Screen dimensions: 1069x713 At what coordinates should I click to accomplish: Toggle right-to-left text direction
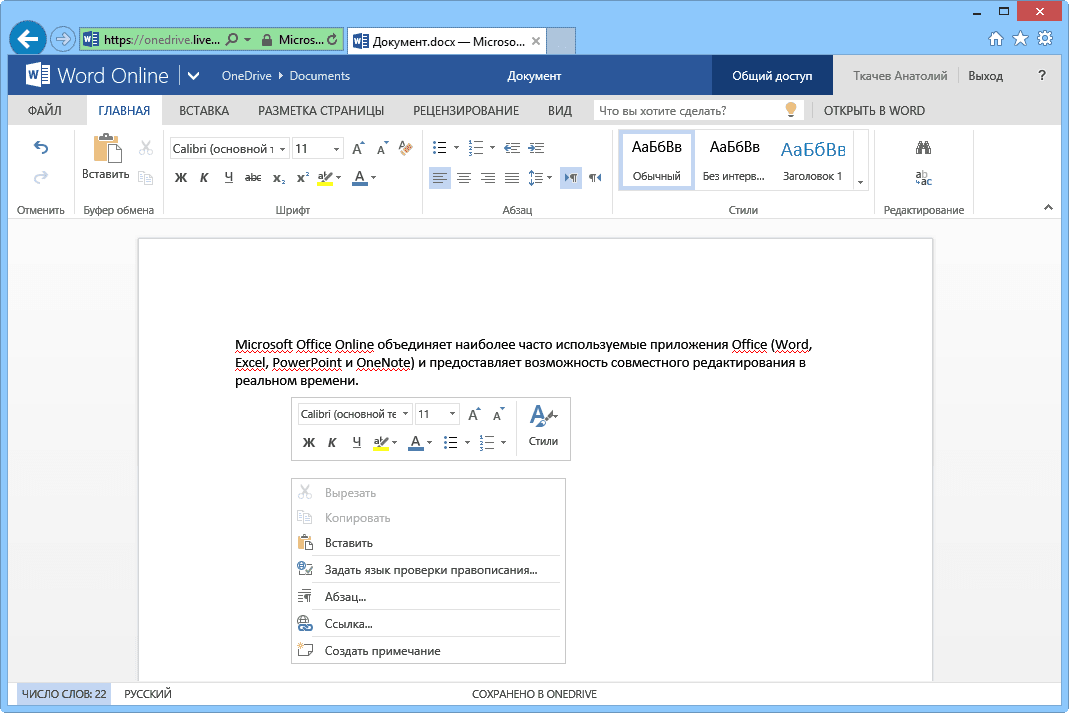595,178
